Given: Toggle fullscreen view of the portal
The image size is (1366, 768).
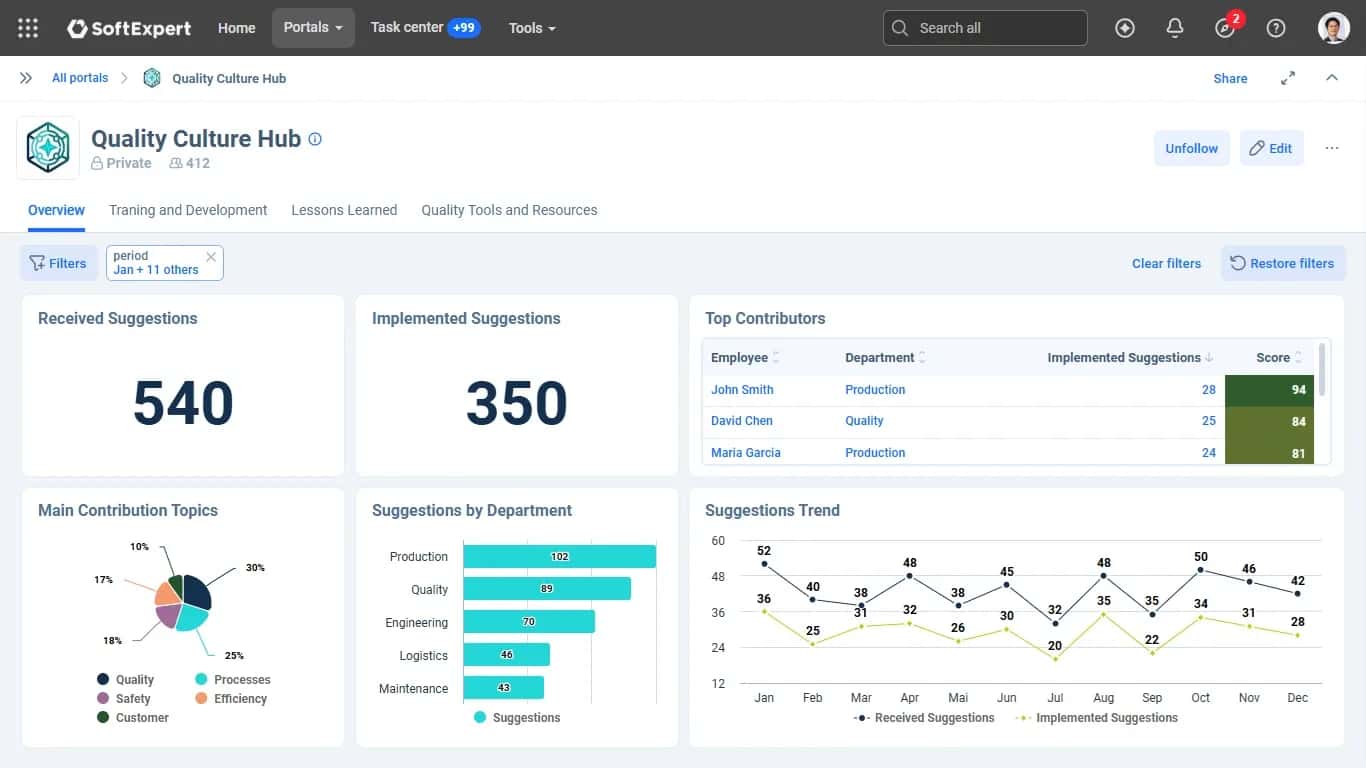Looking at the screenshot, I should click(x=1288, y=78).
